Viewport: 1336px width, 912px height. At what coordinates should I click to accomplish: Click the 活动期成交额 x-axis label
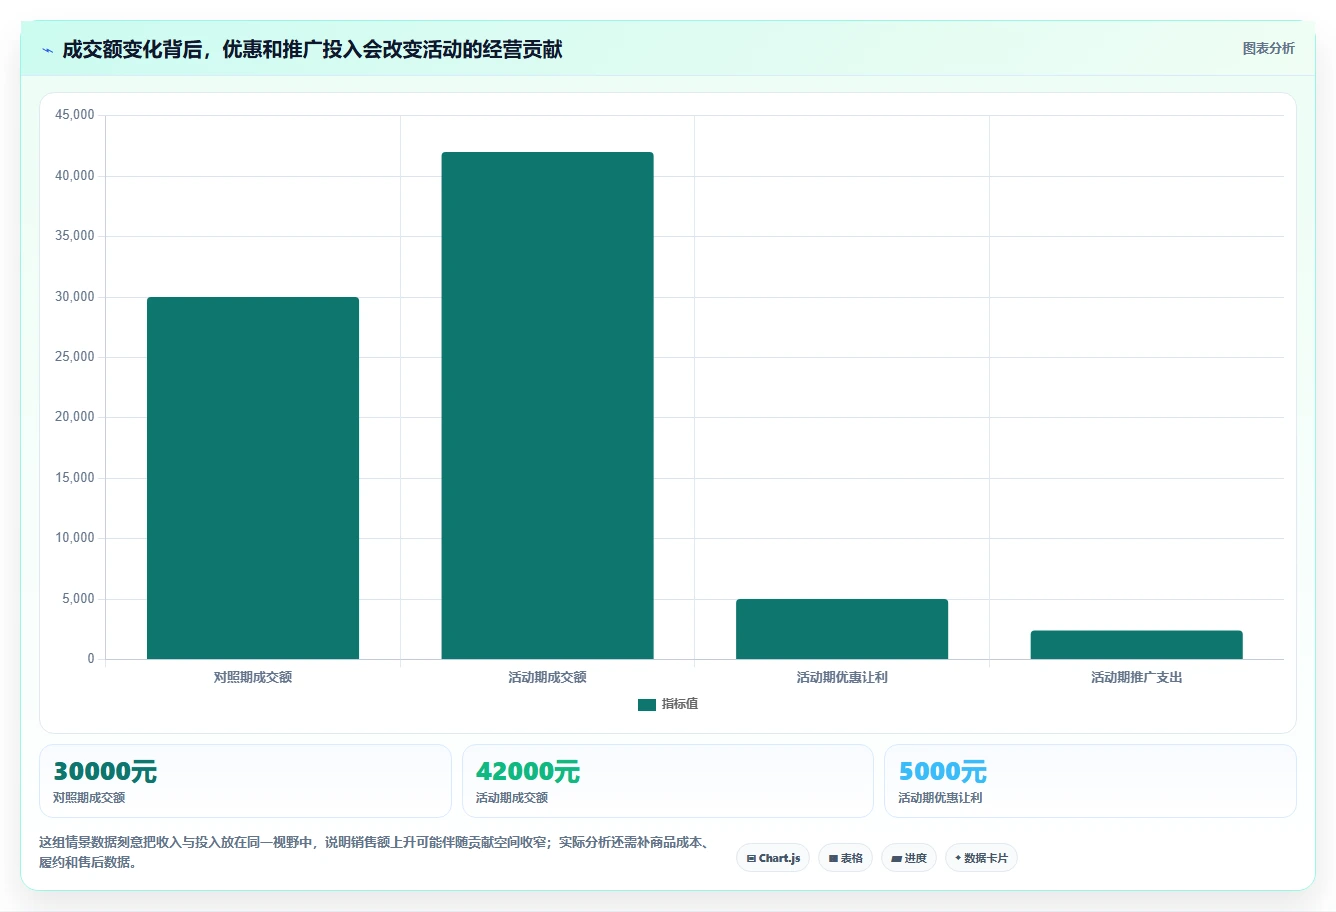tap(547, 677)
